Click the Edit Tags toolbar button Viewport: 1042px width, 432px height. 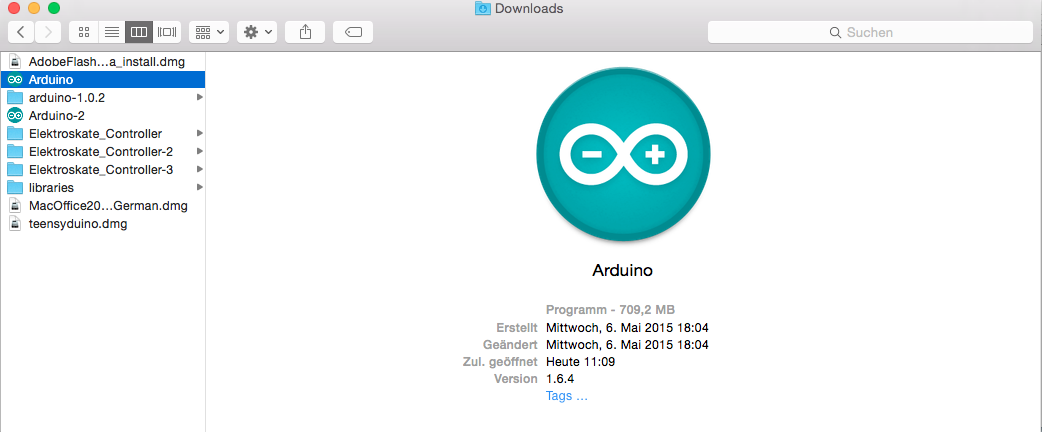coord(353,32)
